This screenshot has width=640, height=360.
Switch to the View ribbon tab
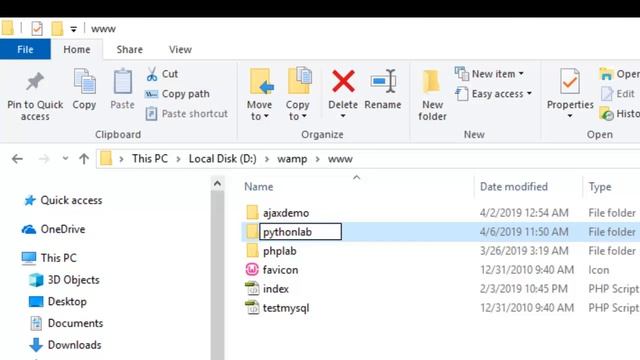click(180, 49)
